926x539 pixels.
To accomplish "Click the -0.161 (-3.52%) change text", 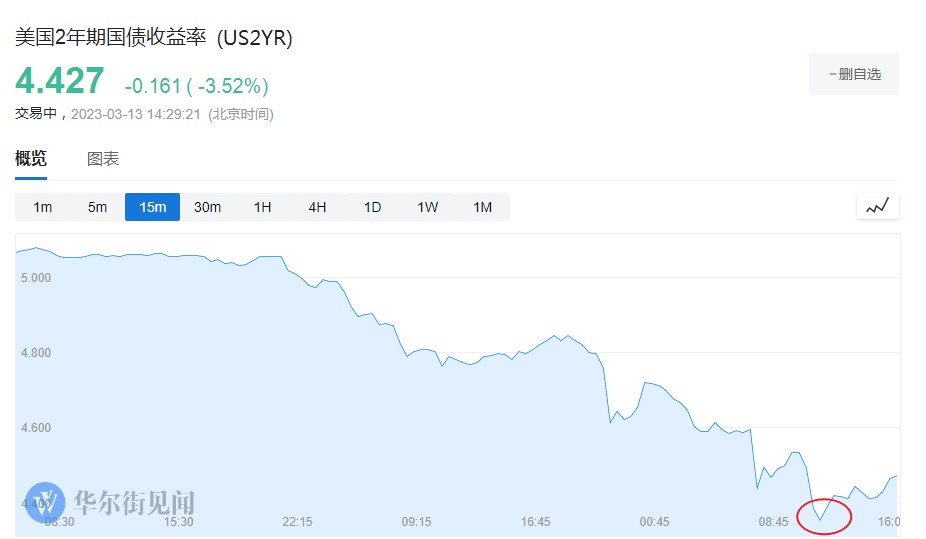I will 196,86.
